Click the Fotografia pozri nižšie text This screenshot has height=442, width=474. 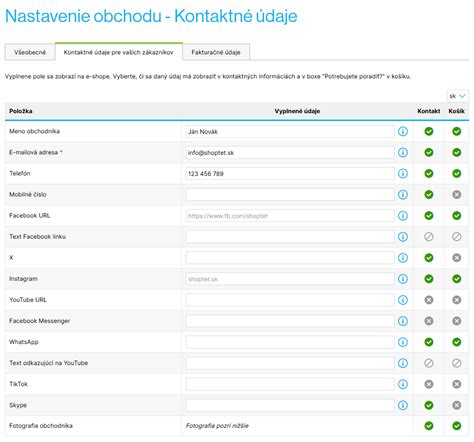coord(217,426)
